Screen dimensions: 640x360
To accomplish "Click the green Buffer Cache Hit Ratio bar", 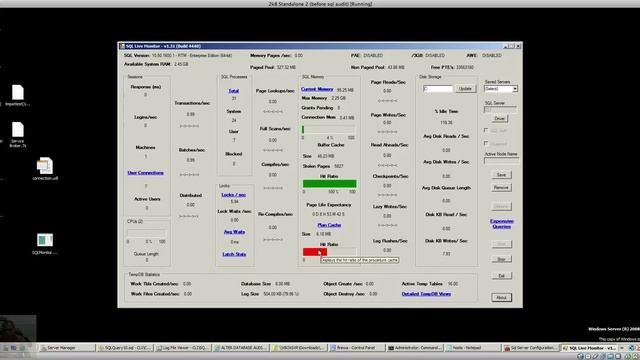I will [x=329, y=184].
